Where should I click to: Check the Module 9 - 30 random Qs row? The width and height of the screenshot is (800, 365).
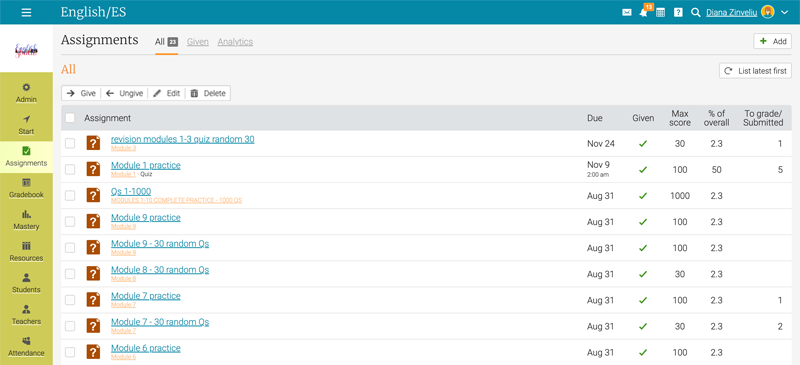tap(70, 248)
